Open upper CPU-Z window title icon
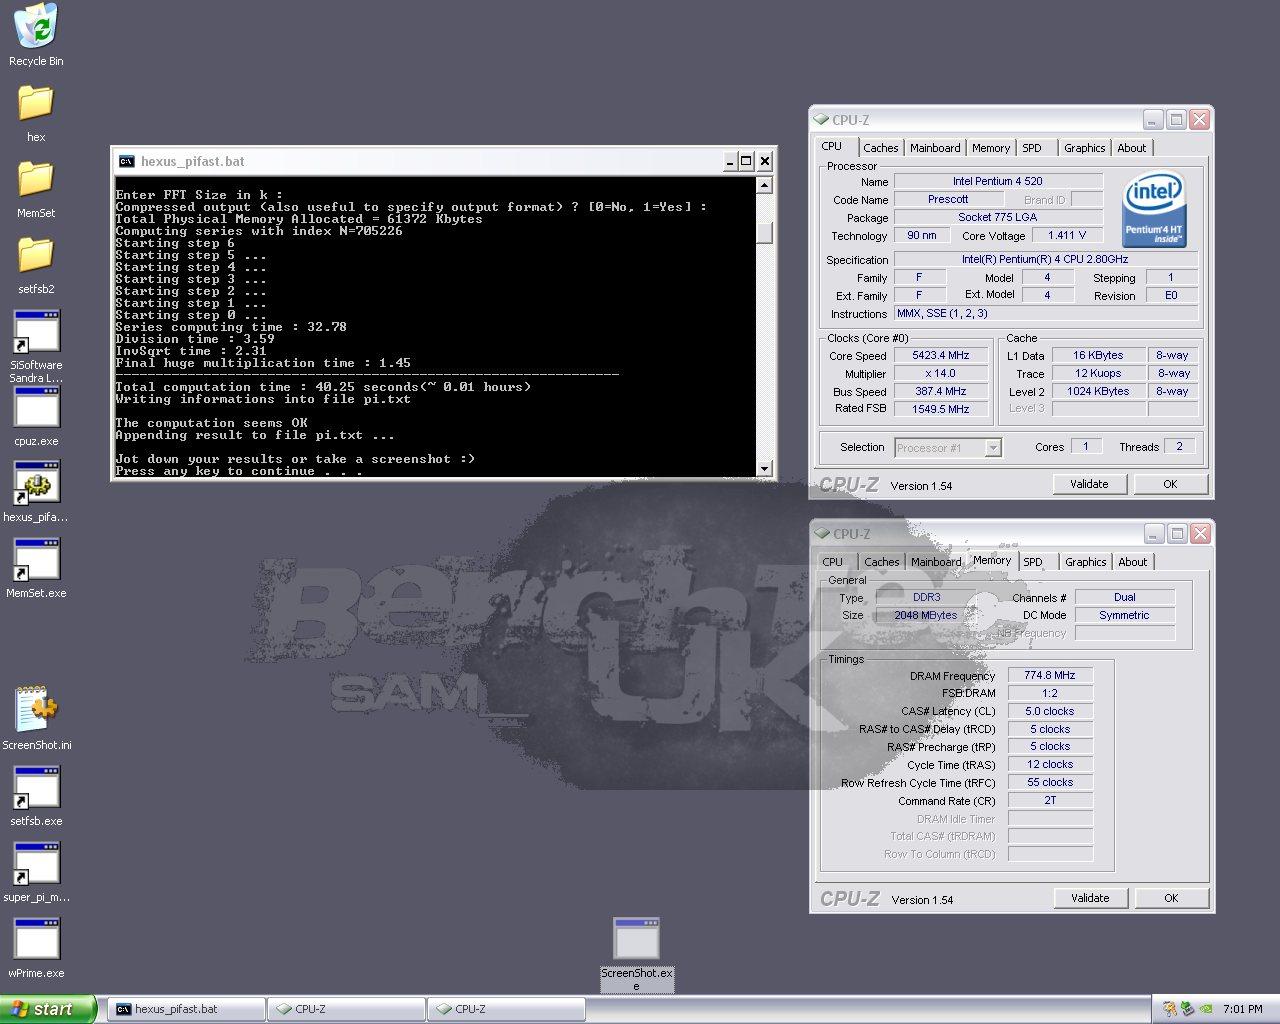Viewport: 1280px width, 1024px height. point(821,120)
